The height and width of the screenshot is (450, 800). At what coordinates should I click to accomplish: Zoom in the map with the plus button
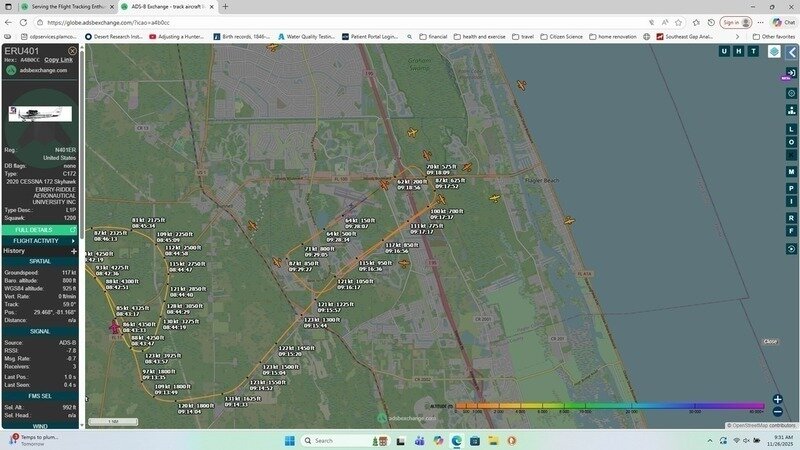(x=777, y=399)
